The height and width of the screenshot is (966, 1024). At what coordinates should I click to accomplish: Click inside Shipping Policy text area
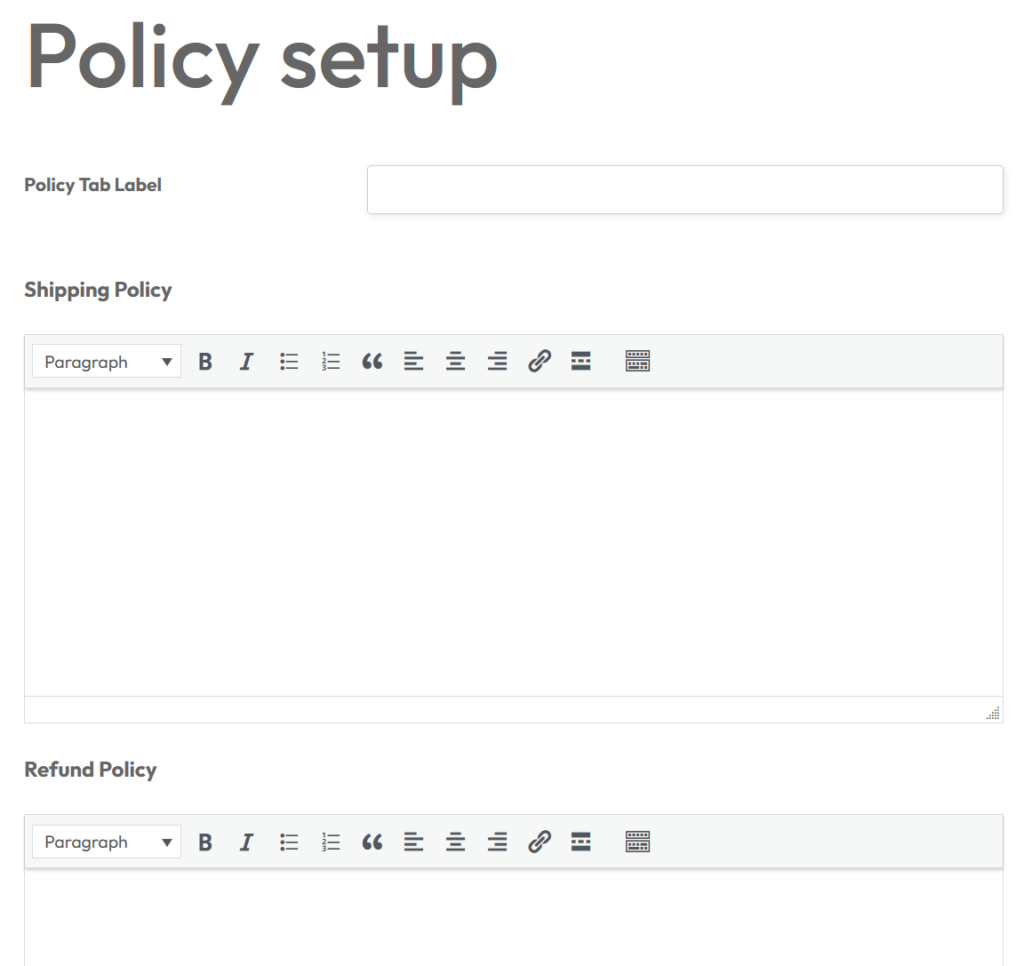[x=512, y=540]
